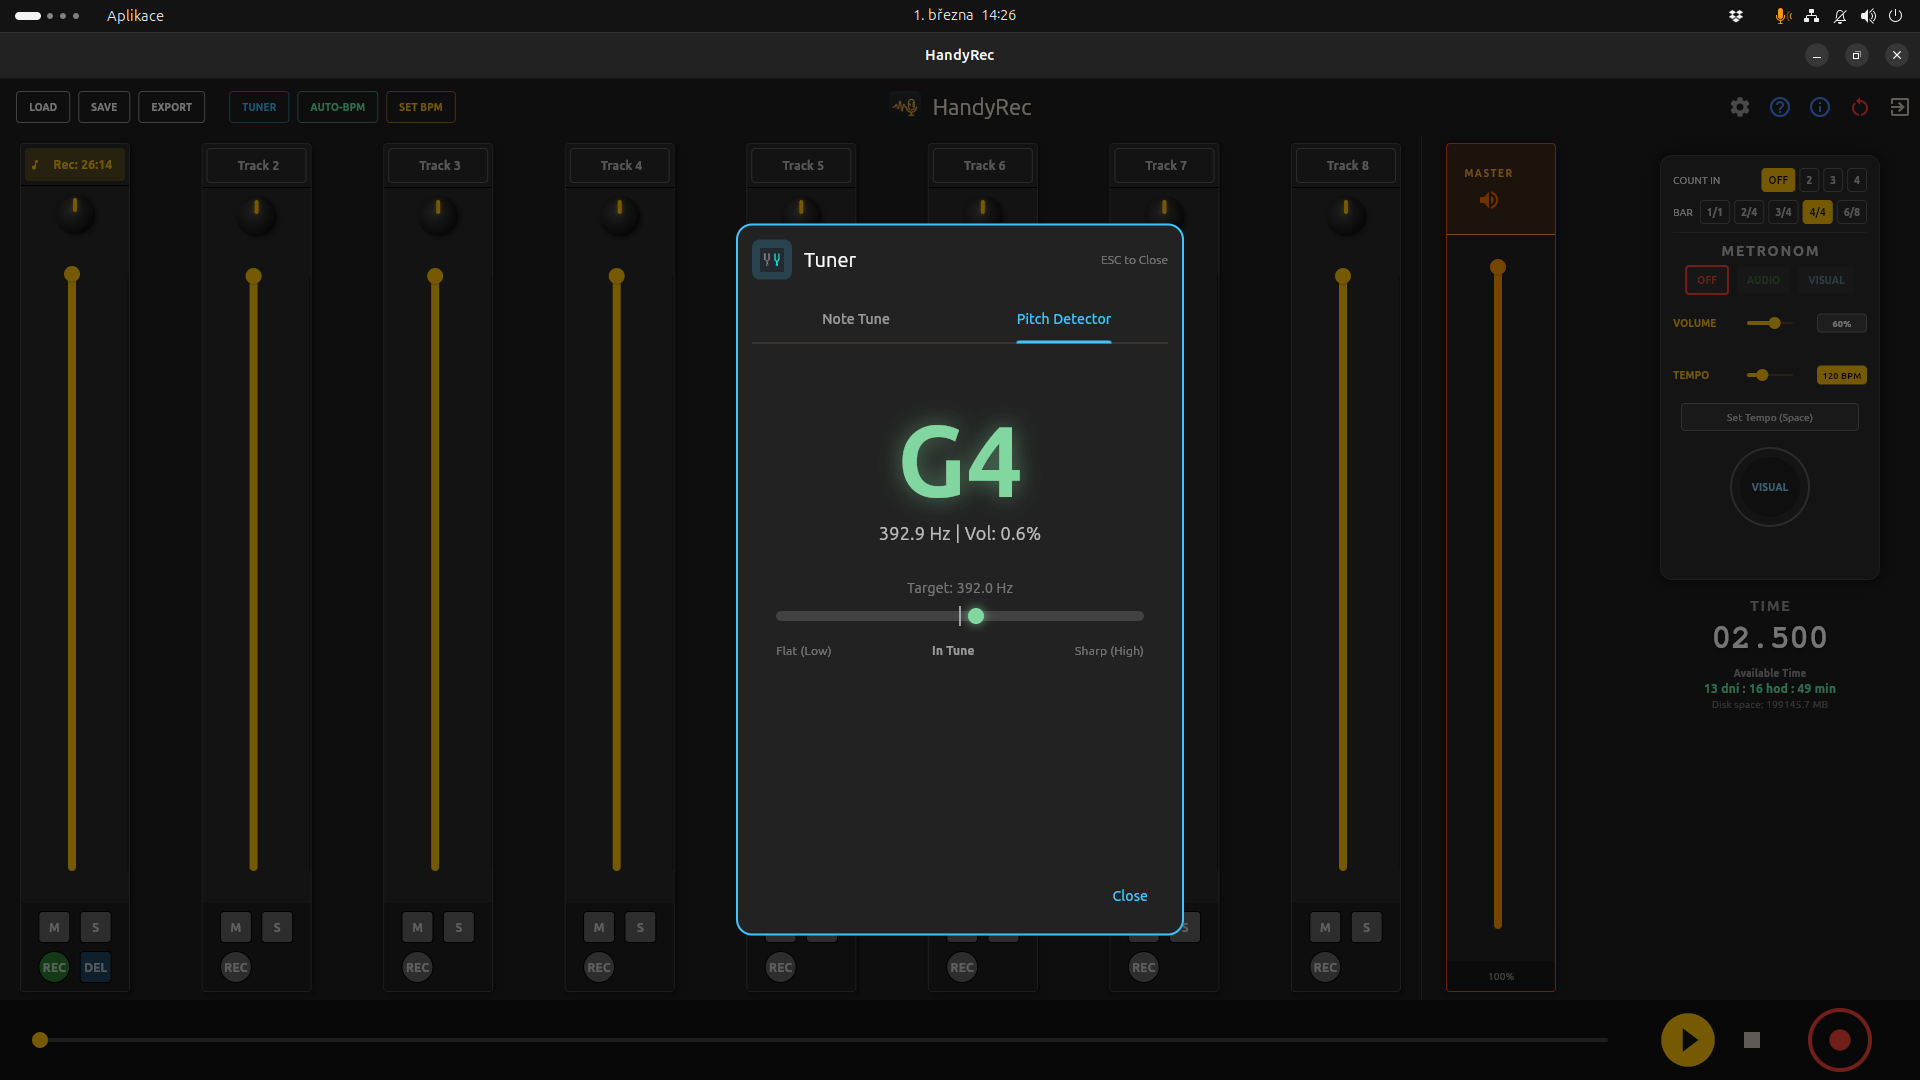Open the help question mark icon
Image resolution: width=1920 pixels, height=1080 pixels.
1780,107
